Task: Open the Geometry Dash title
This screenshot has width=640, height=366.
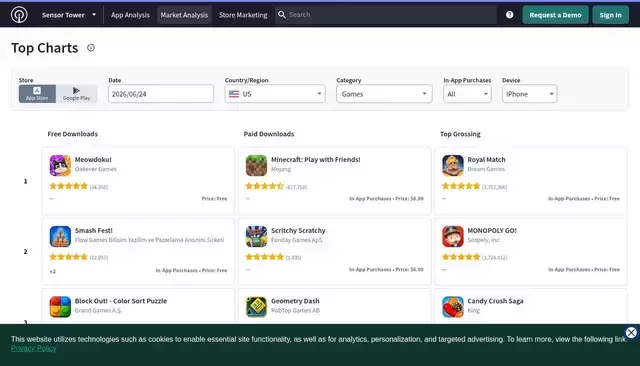Action: (295, 301)
